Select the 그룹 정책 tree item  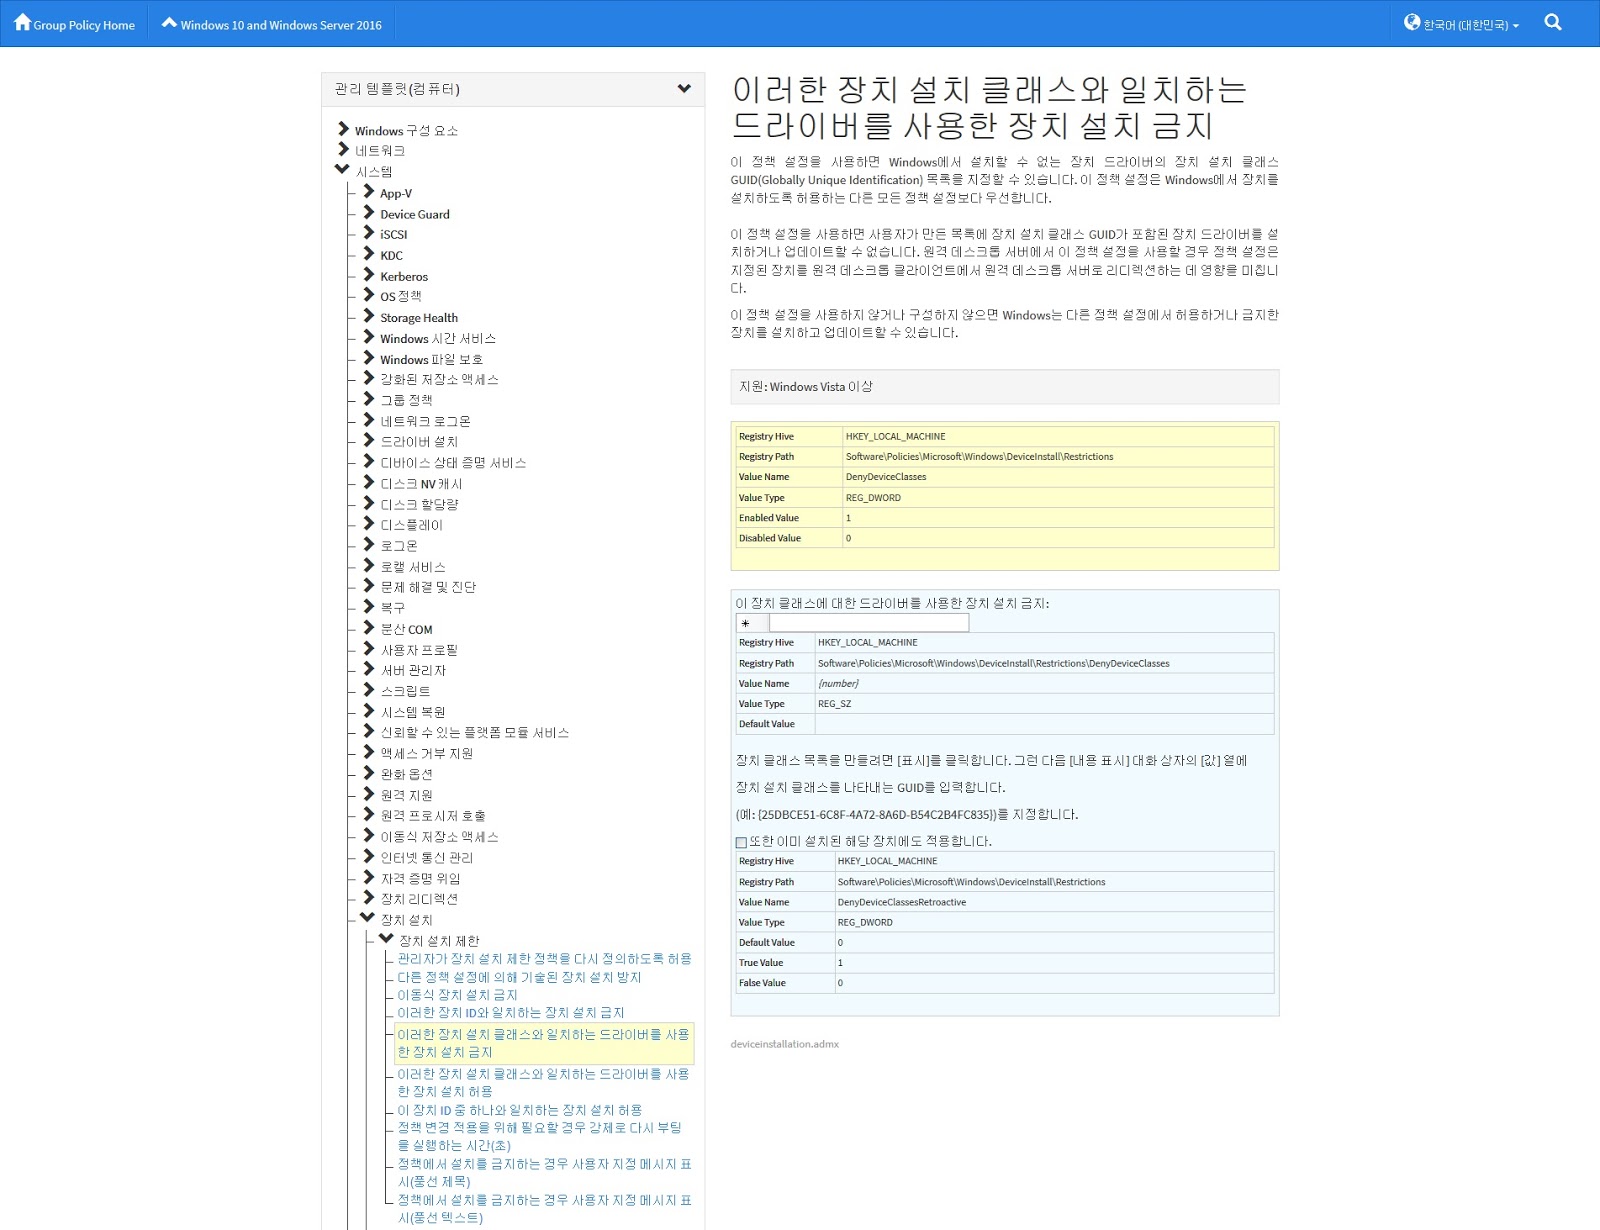[406, 400]
